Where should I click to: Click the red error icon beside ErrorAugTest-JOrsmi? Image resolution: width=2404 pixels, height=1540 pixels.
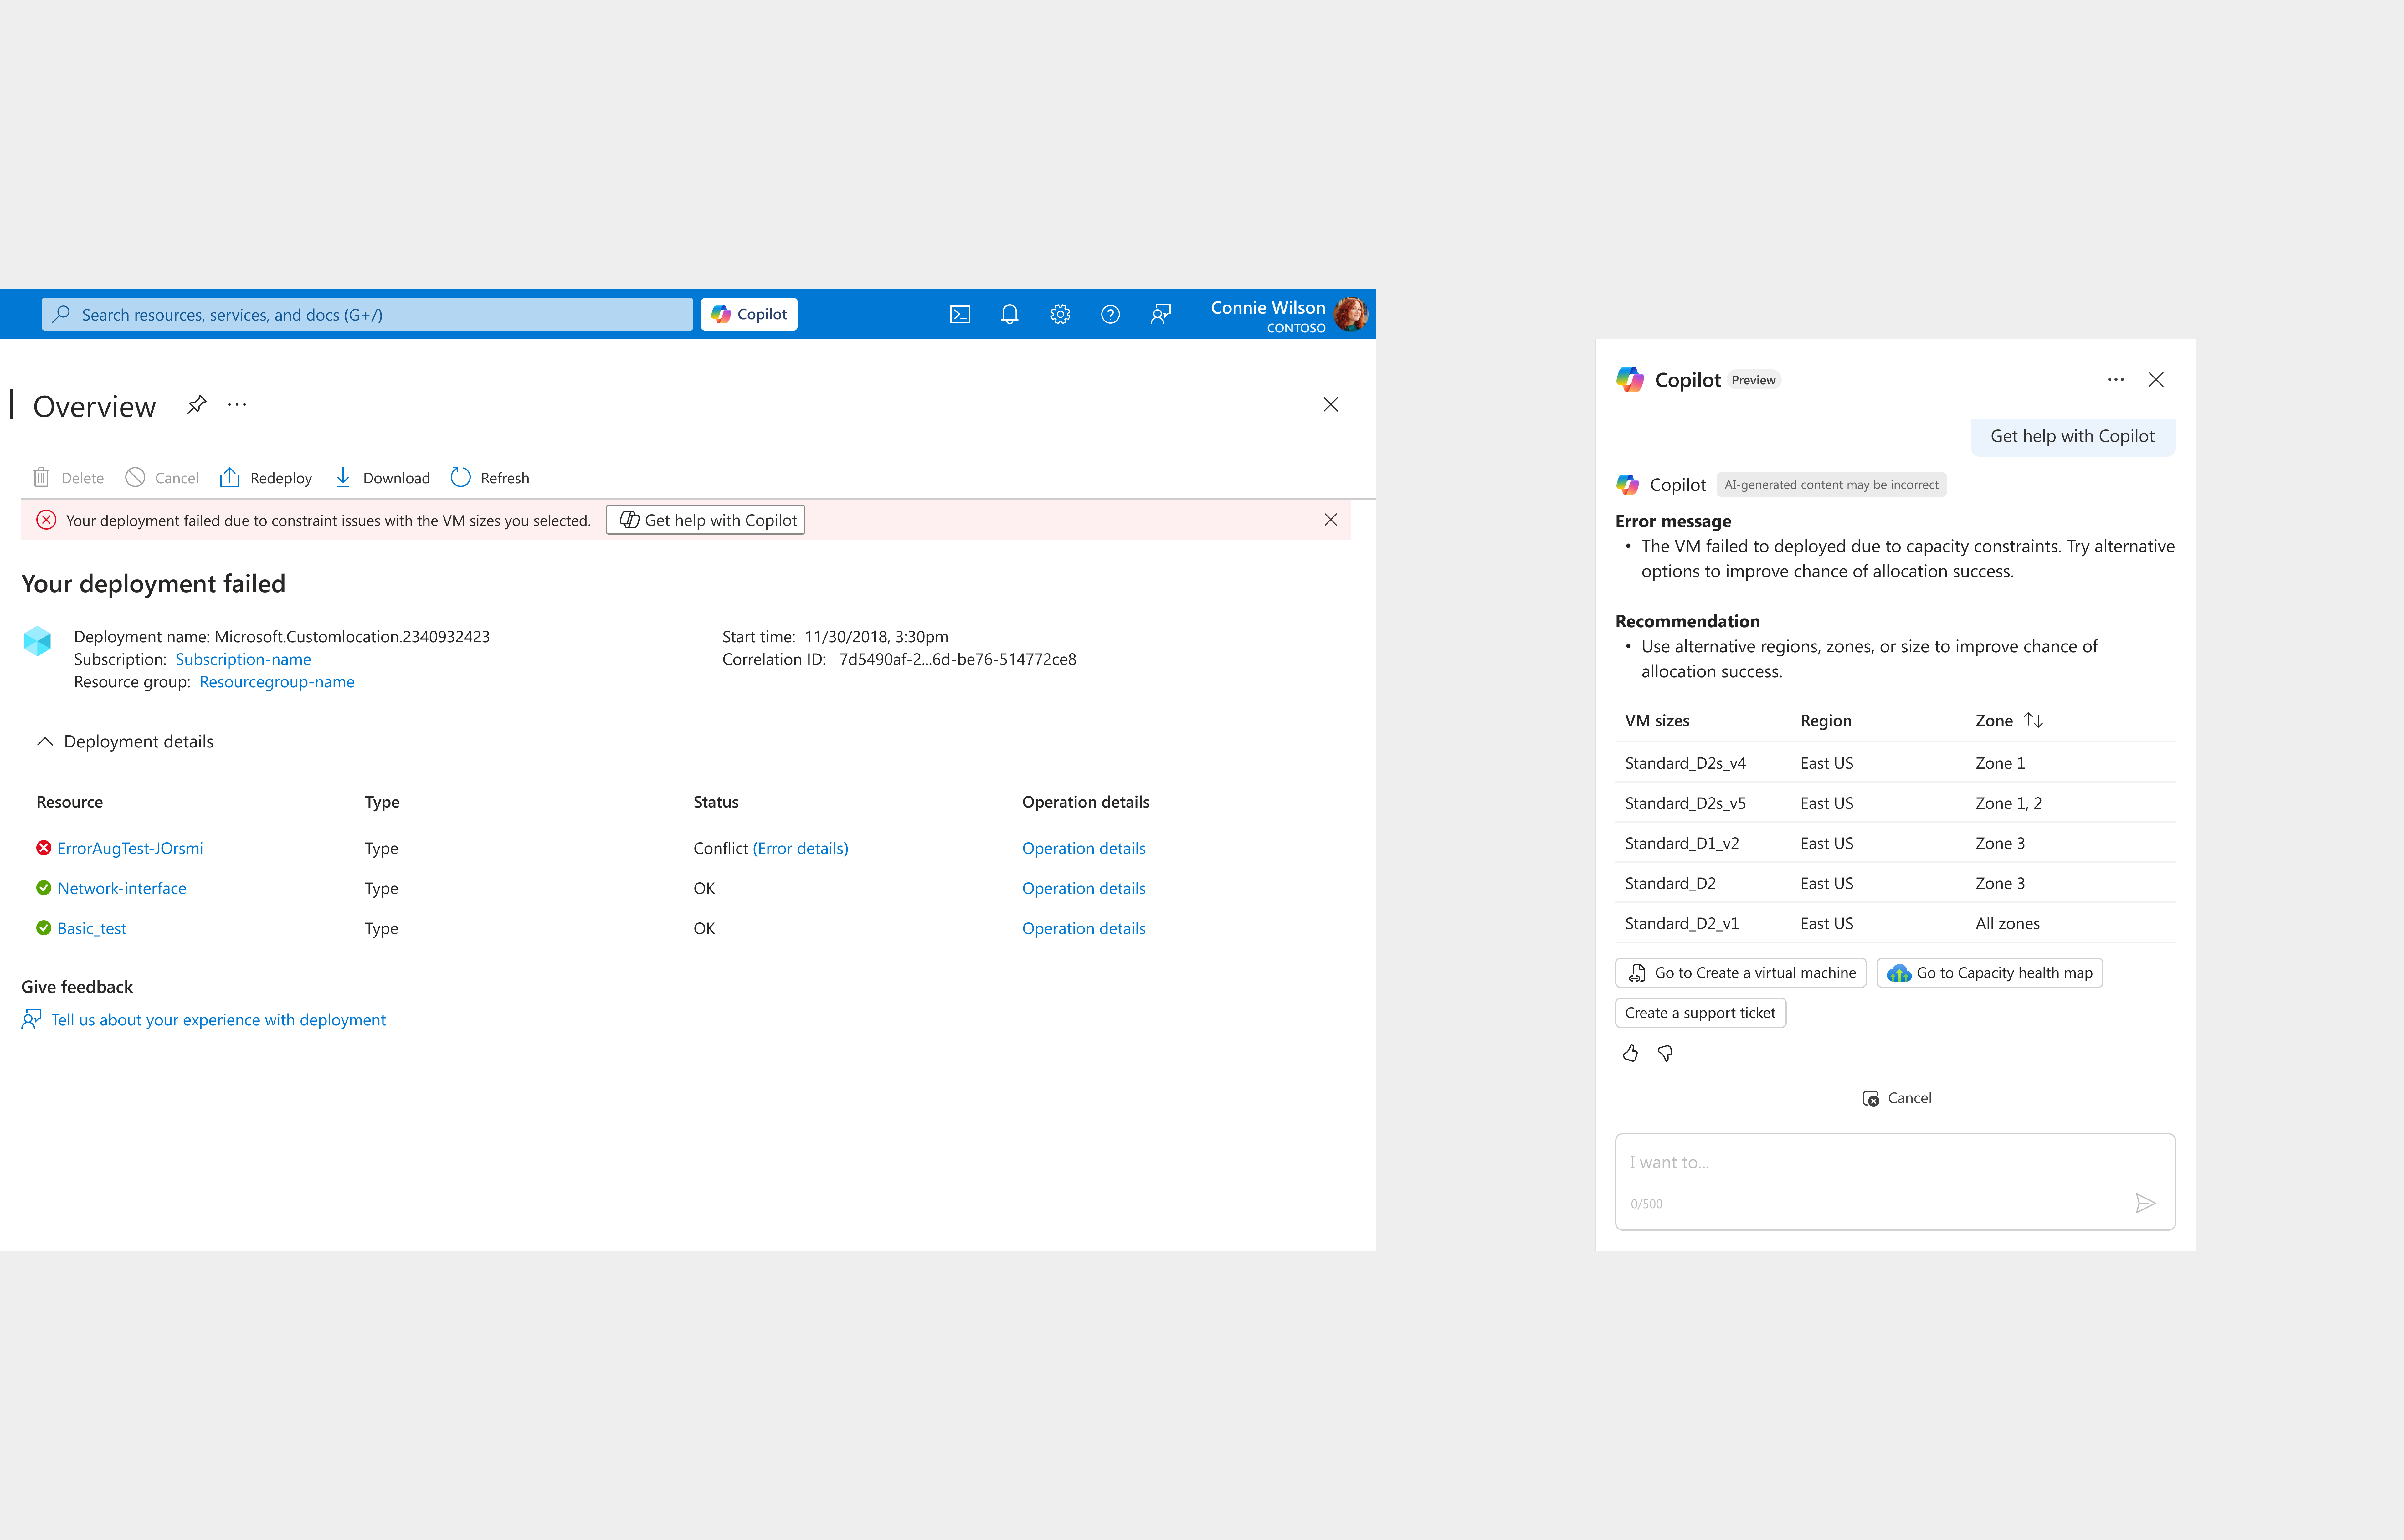44,848
